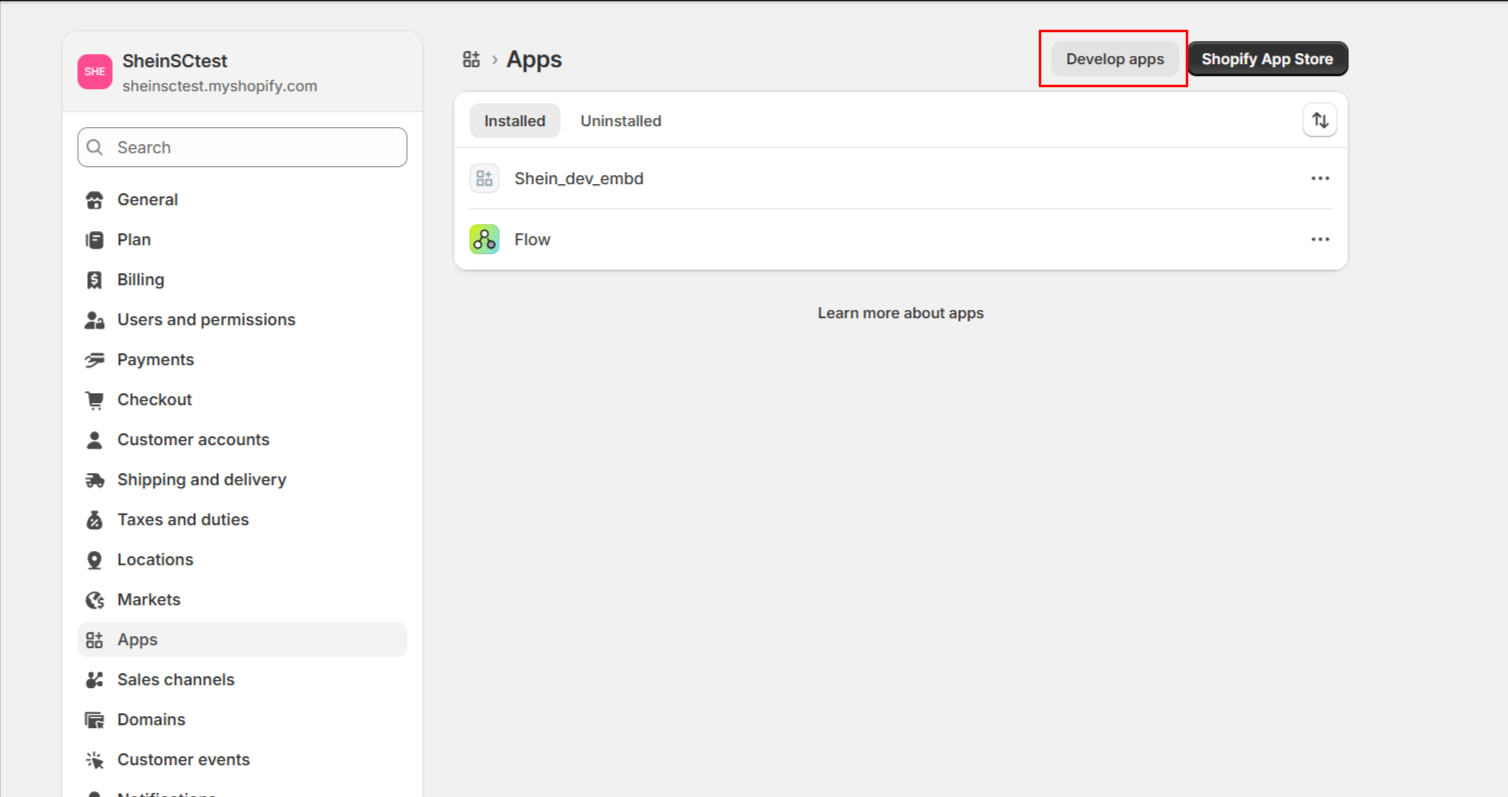Follow the Learn more about apps link

tap(900, 313)
